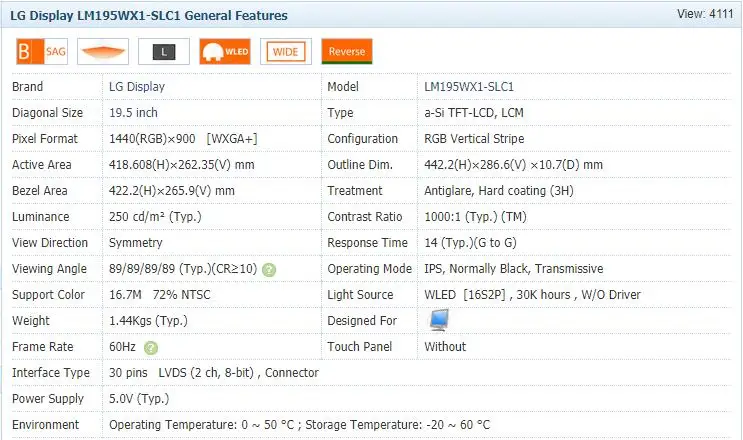Click viewing angle '89/89/89/89 (Typ.)(CR≥10)'
Screen dimensions: 743x440
183,269
